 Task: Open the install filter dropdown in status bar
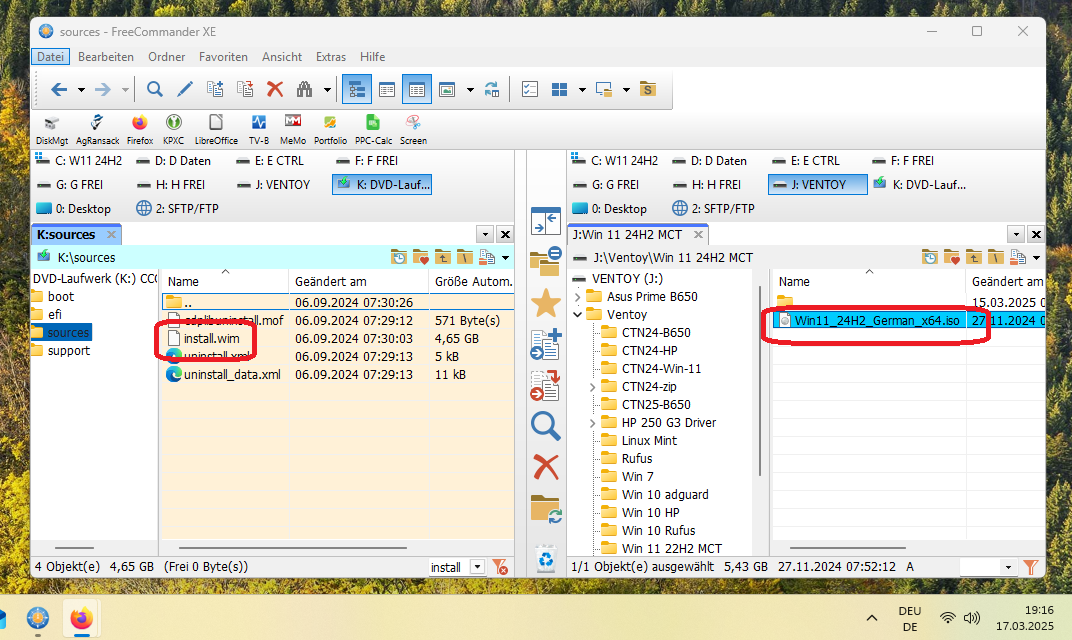click(477, 567)
